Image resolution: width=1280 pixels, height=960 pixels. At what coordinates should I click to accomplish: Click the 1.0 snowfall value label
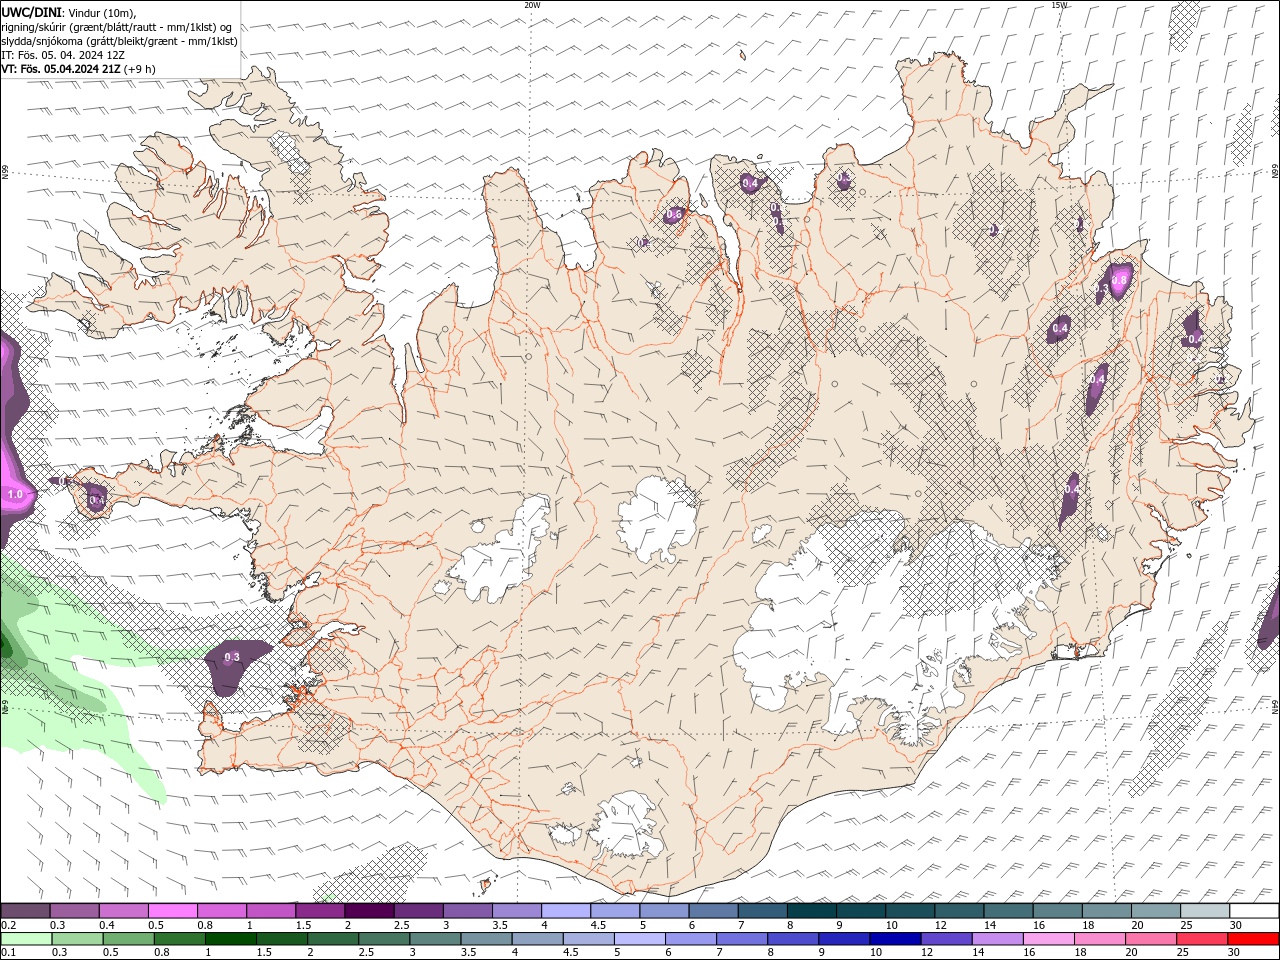pyautogui.click(x=15, y=494)
